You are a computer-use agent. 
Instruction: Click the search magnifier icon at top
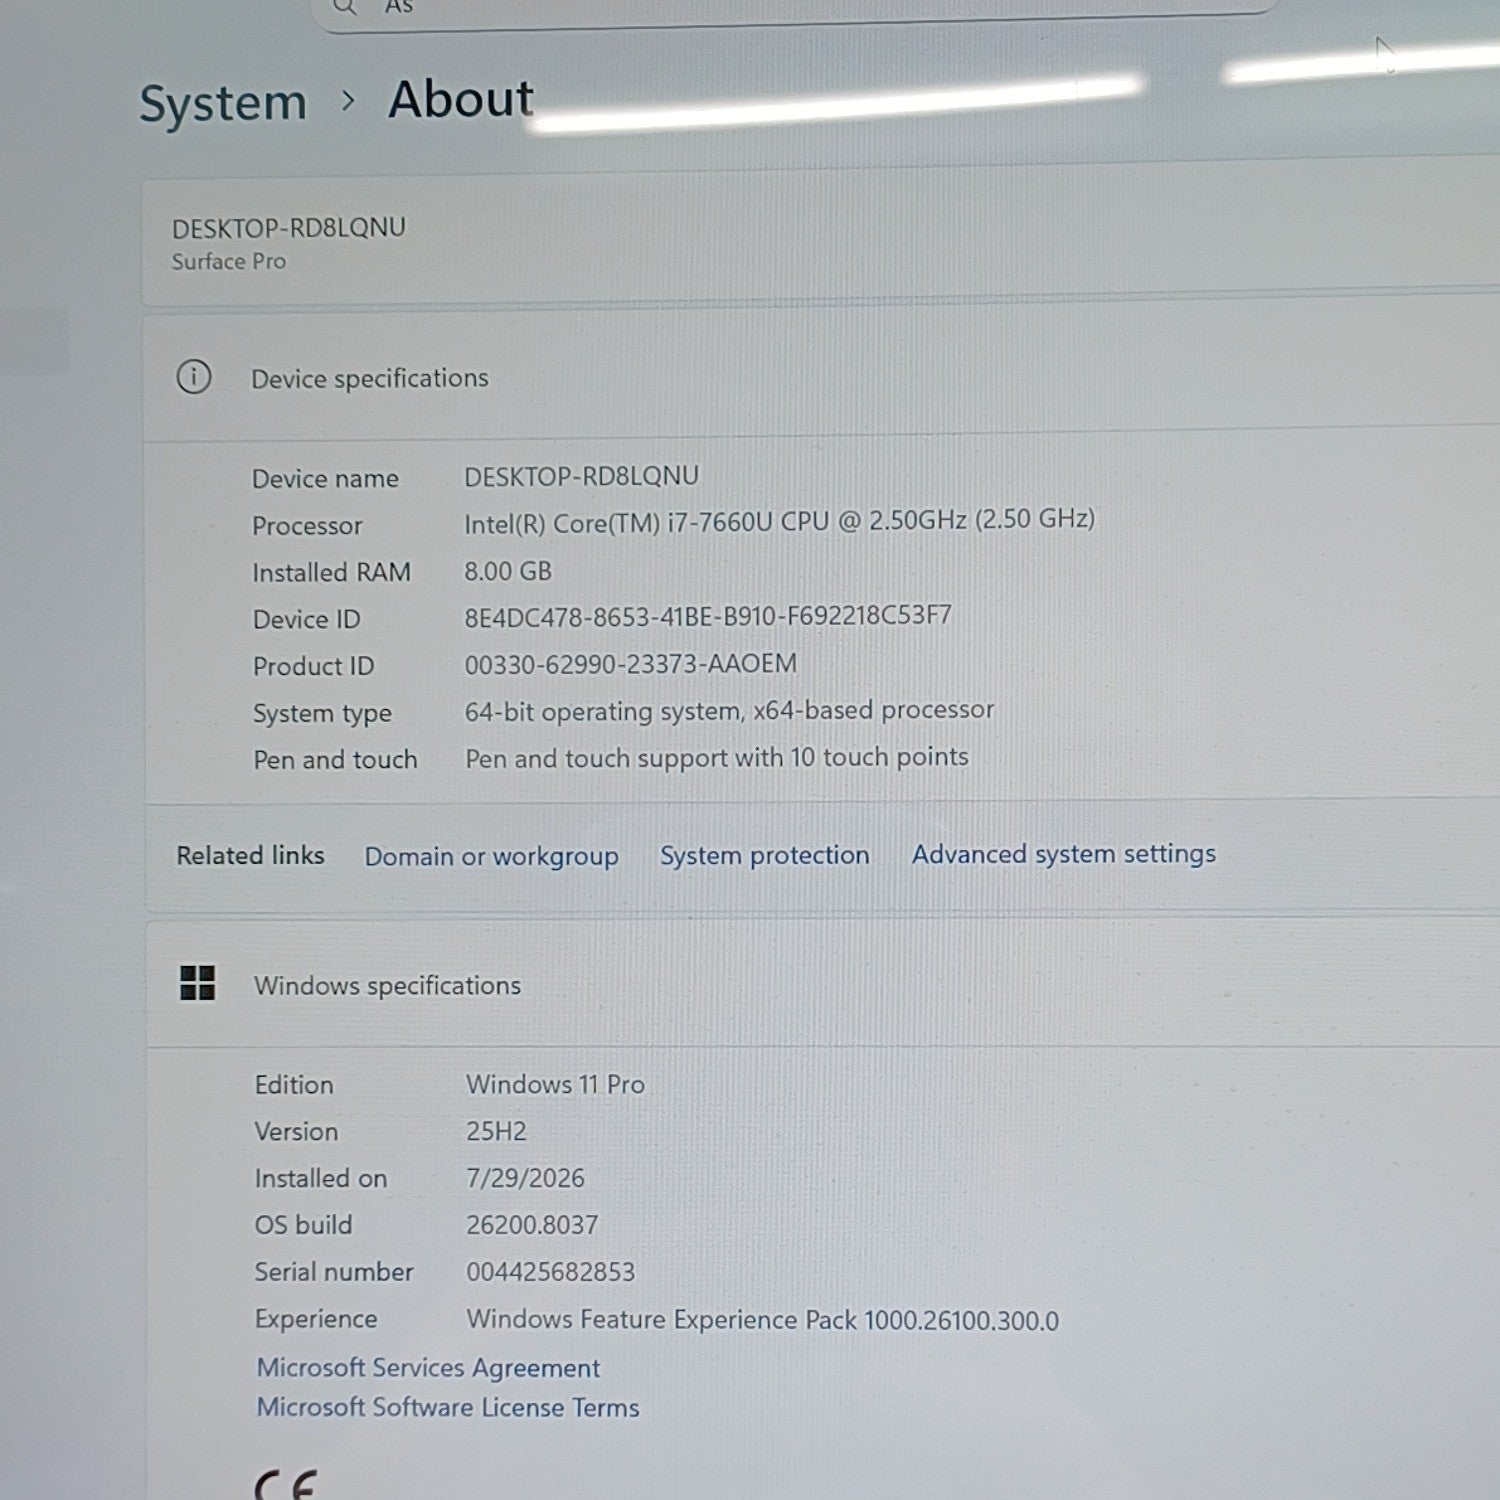tap(344, 6)
